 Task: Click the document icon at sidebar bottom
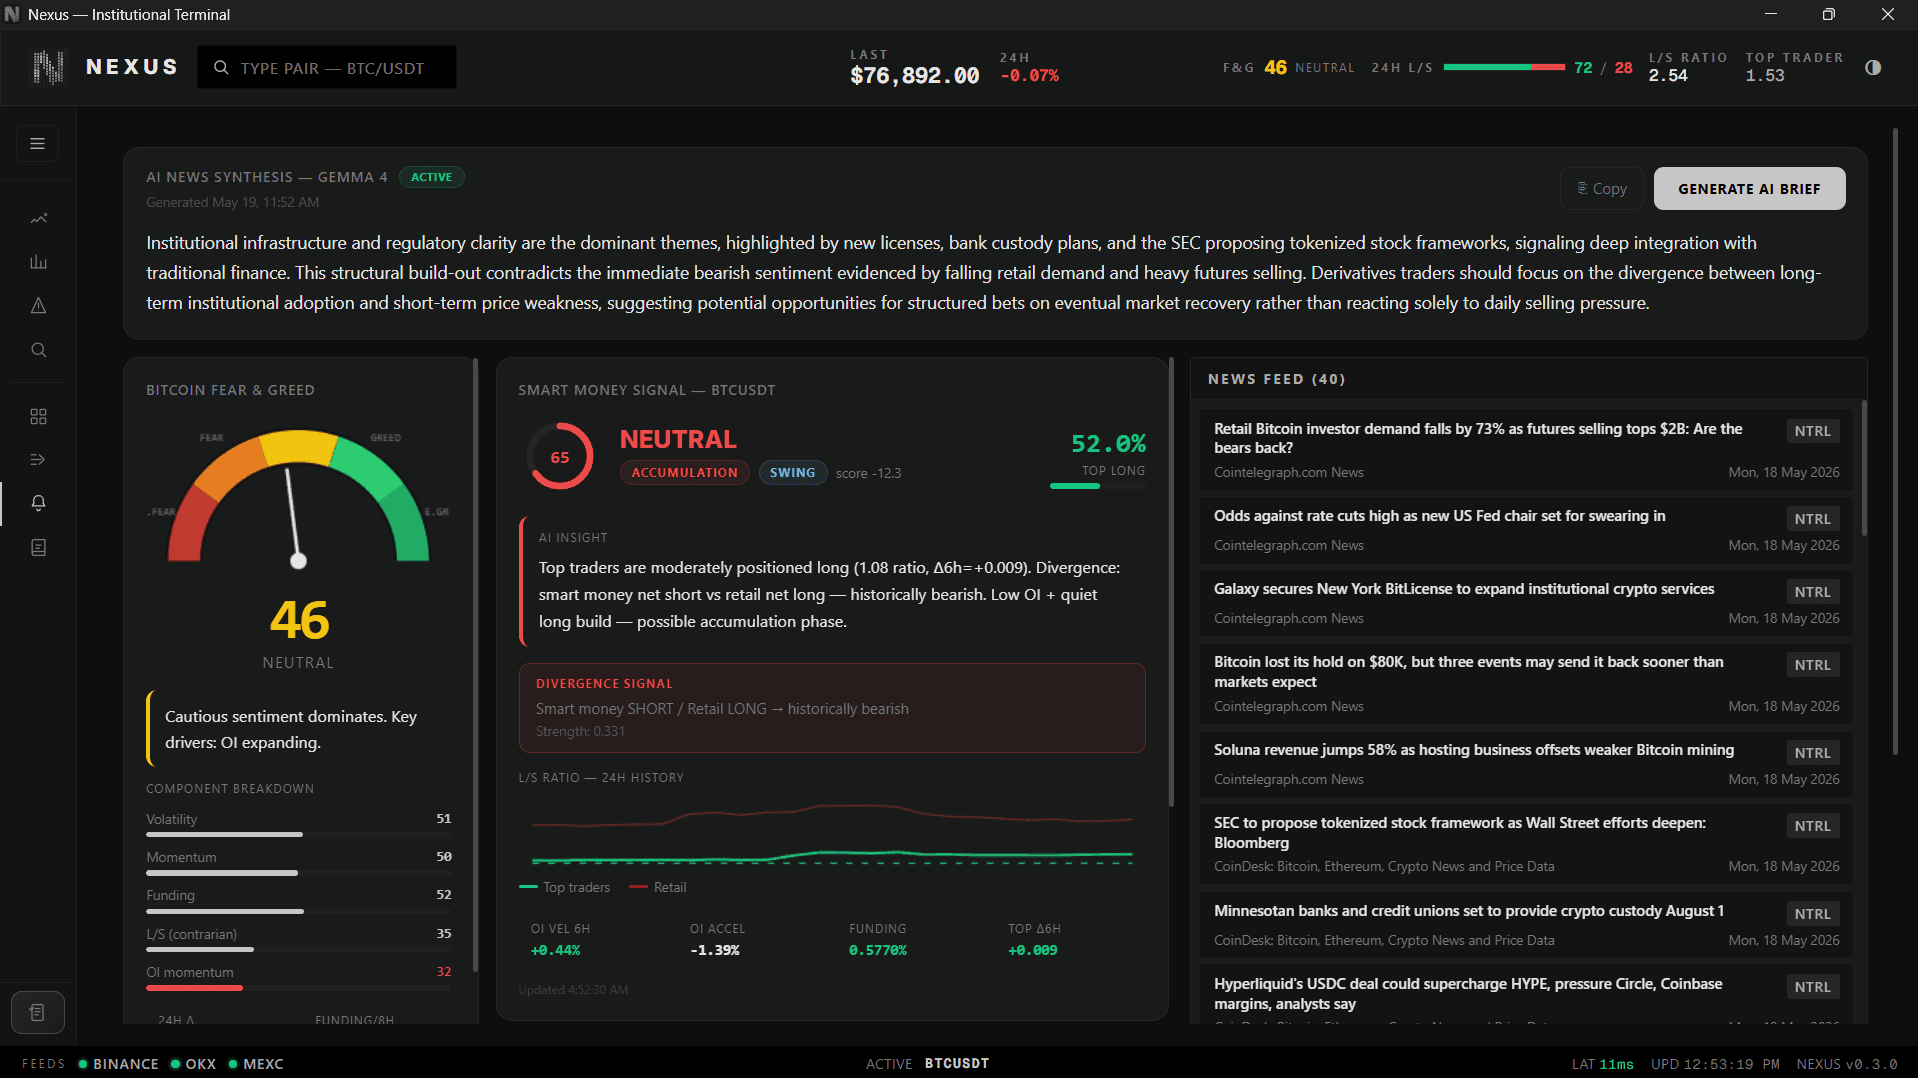click(x=38, y=1013)
